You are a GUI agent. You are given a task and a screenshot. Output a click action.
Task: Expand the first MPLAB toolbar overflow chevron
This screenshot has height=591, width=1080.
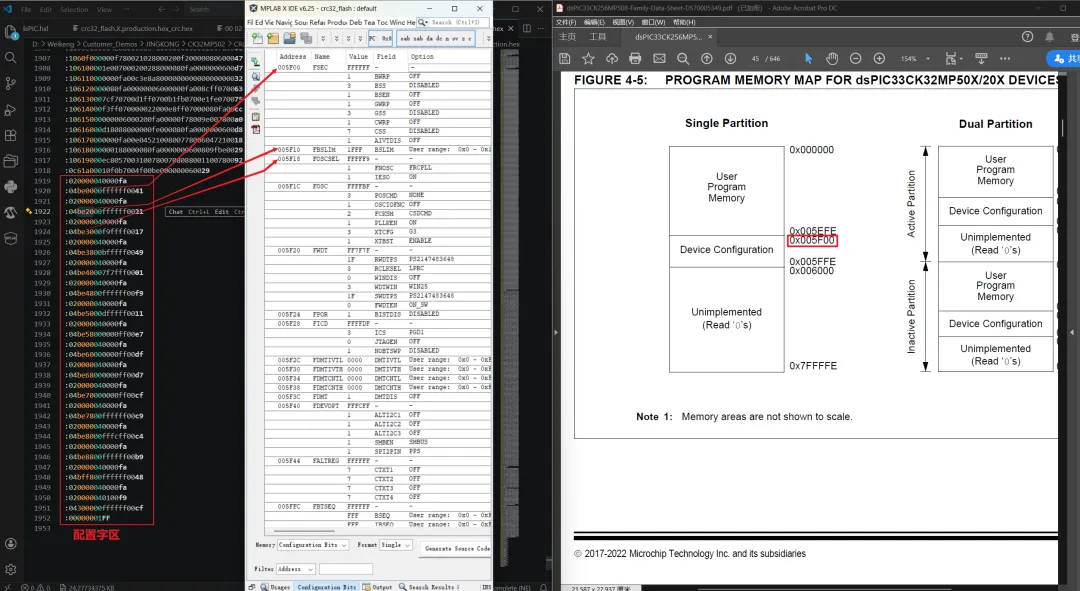322,39
